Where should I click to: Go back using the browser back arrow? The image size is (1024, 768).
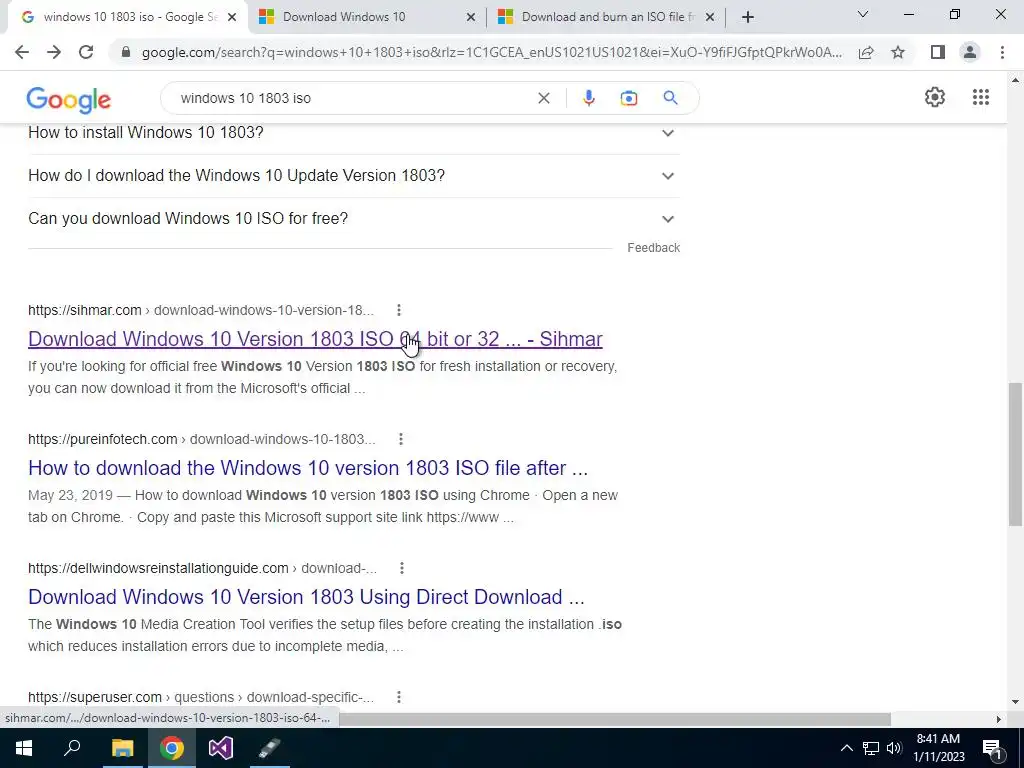coord(22,52)
